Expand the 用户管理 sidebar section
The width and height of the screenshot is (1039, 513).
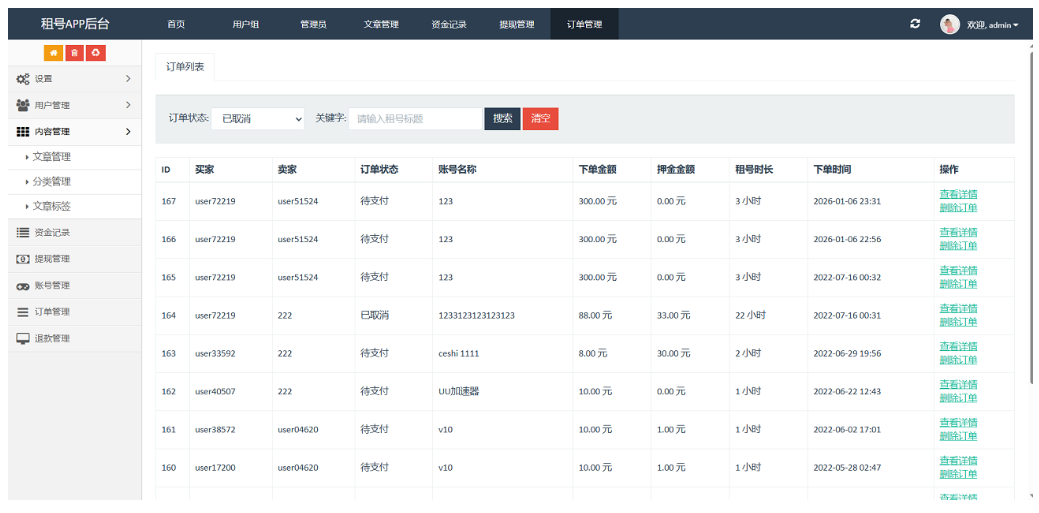pos(72,105)
